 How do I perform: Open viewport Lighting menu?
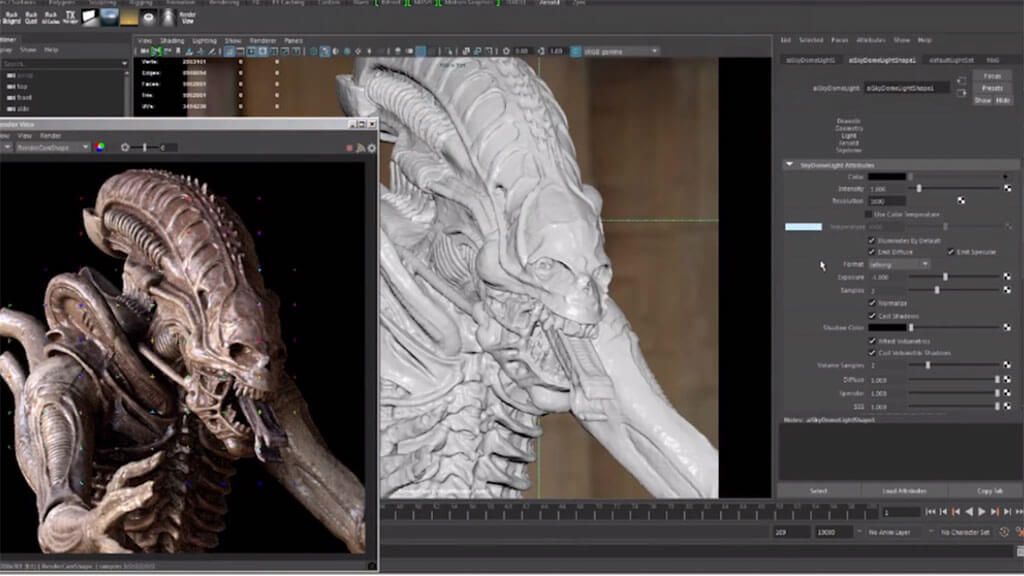click(204, 40)
